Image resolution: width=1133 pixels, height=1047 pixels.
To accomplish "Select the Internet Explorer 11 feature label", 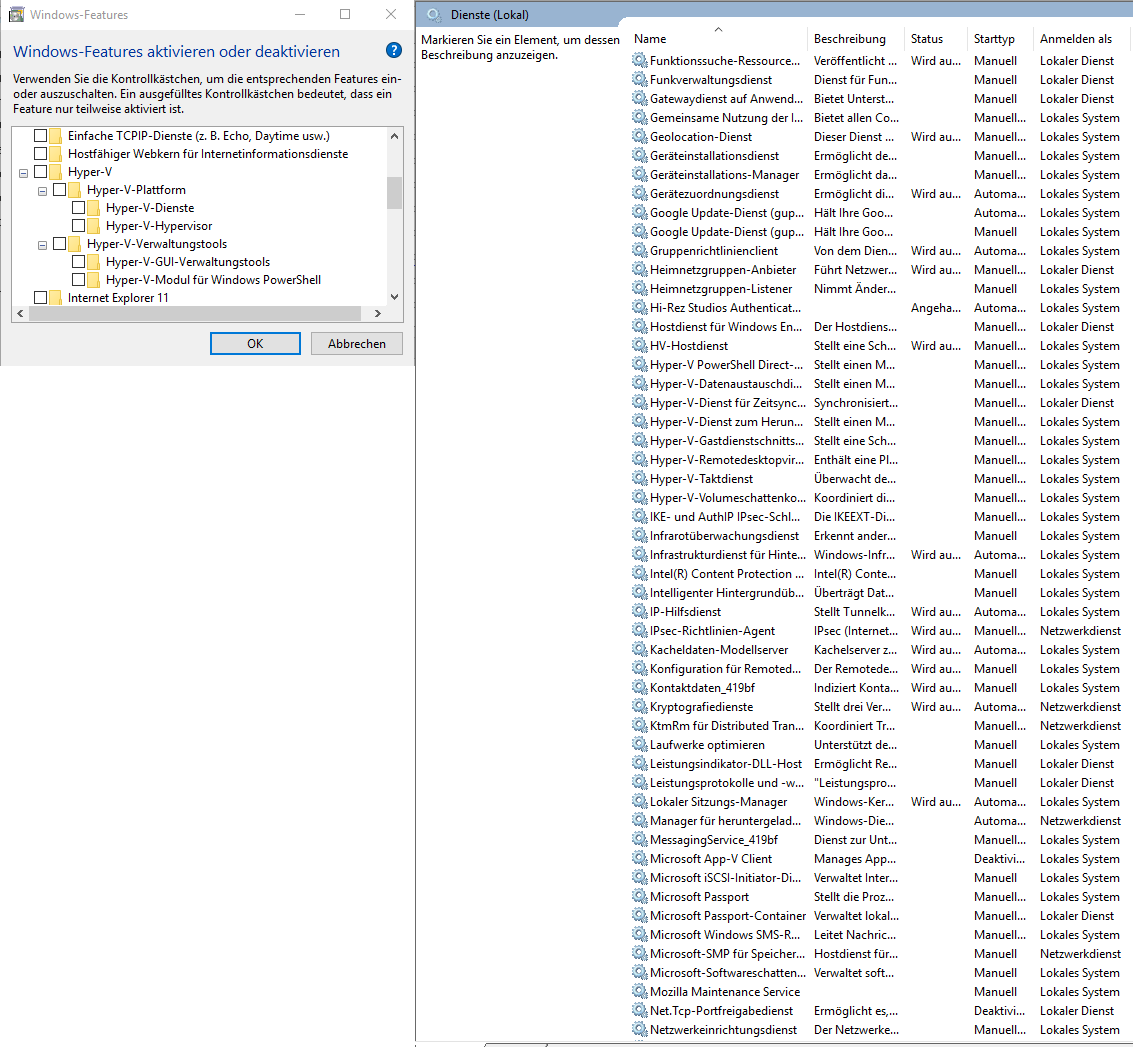I will [x=118, y=298].
